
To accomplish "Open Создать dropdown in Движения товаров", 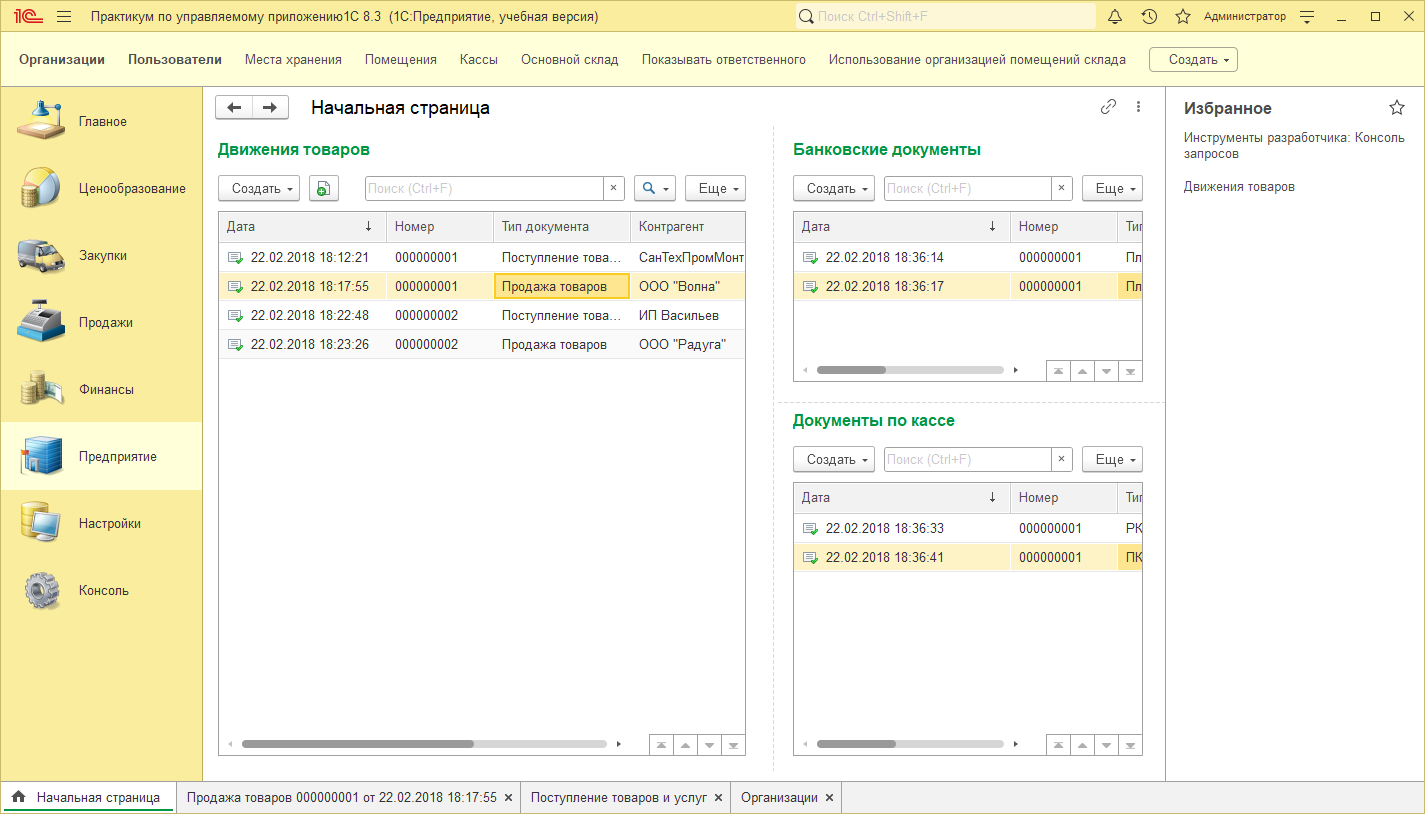I will 259,188.
